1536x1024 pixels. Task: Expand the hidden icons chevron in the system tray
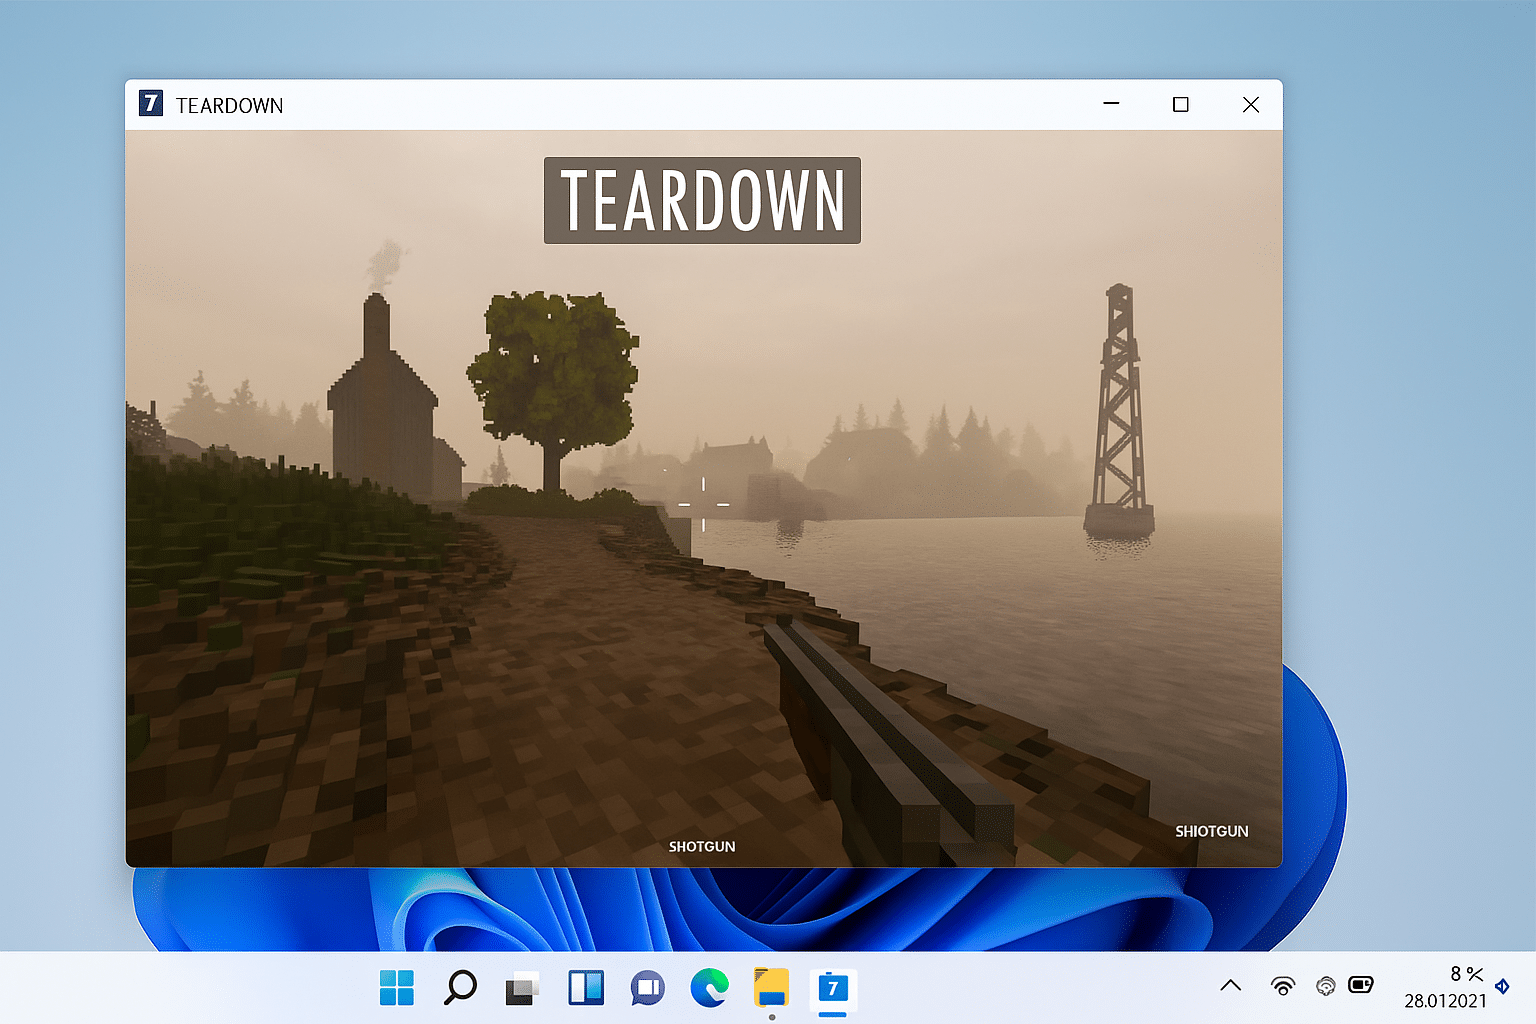tap(1231, 986)
